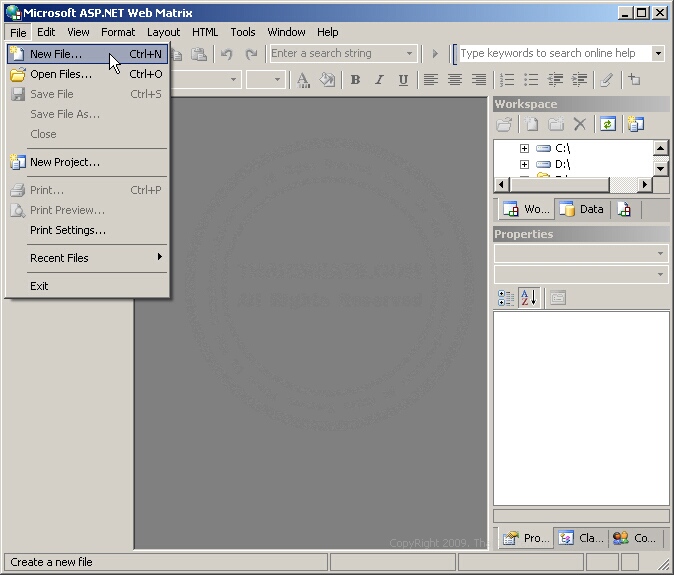The width and height of the screenshot is (674, 575).
Task: Expand the D:\ drive node
Action: 524,165
